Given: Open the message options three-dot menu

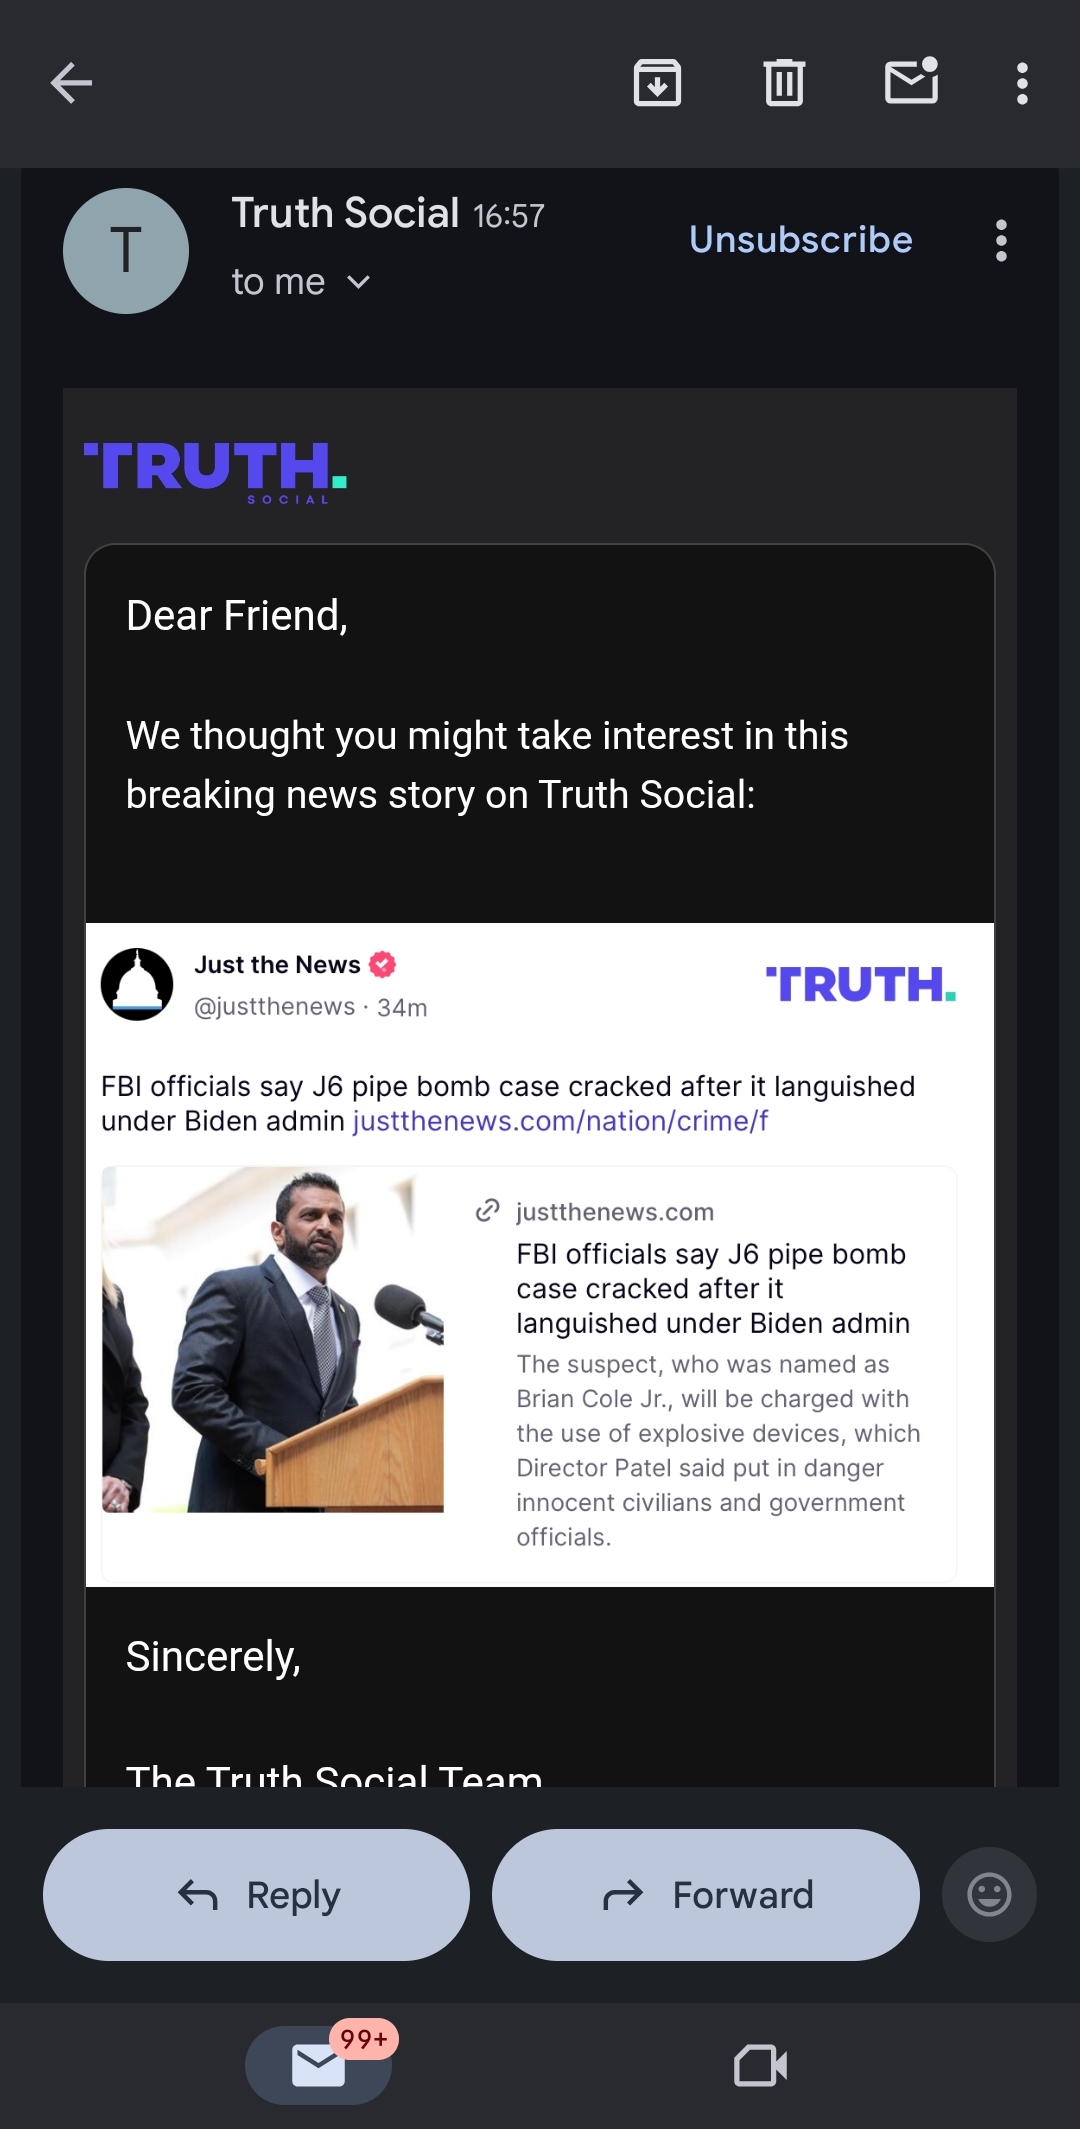Looking at the screenshot, I should click(x=1001, y=241).
